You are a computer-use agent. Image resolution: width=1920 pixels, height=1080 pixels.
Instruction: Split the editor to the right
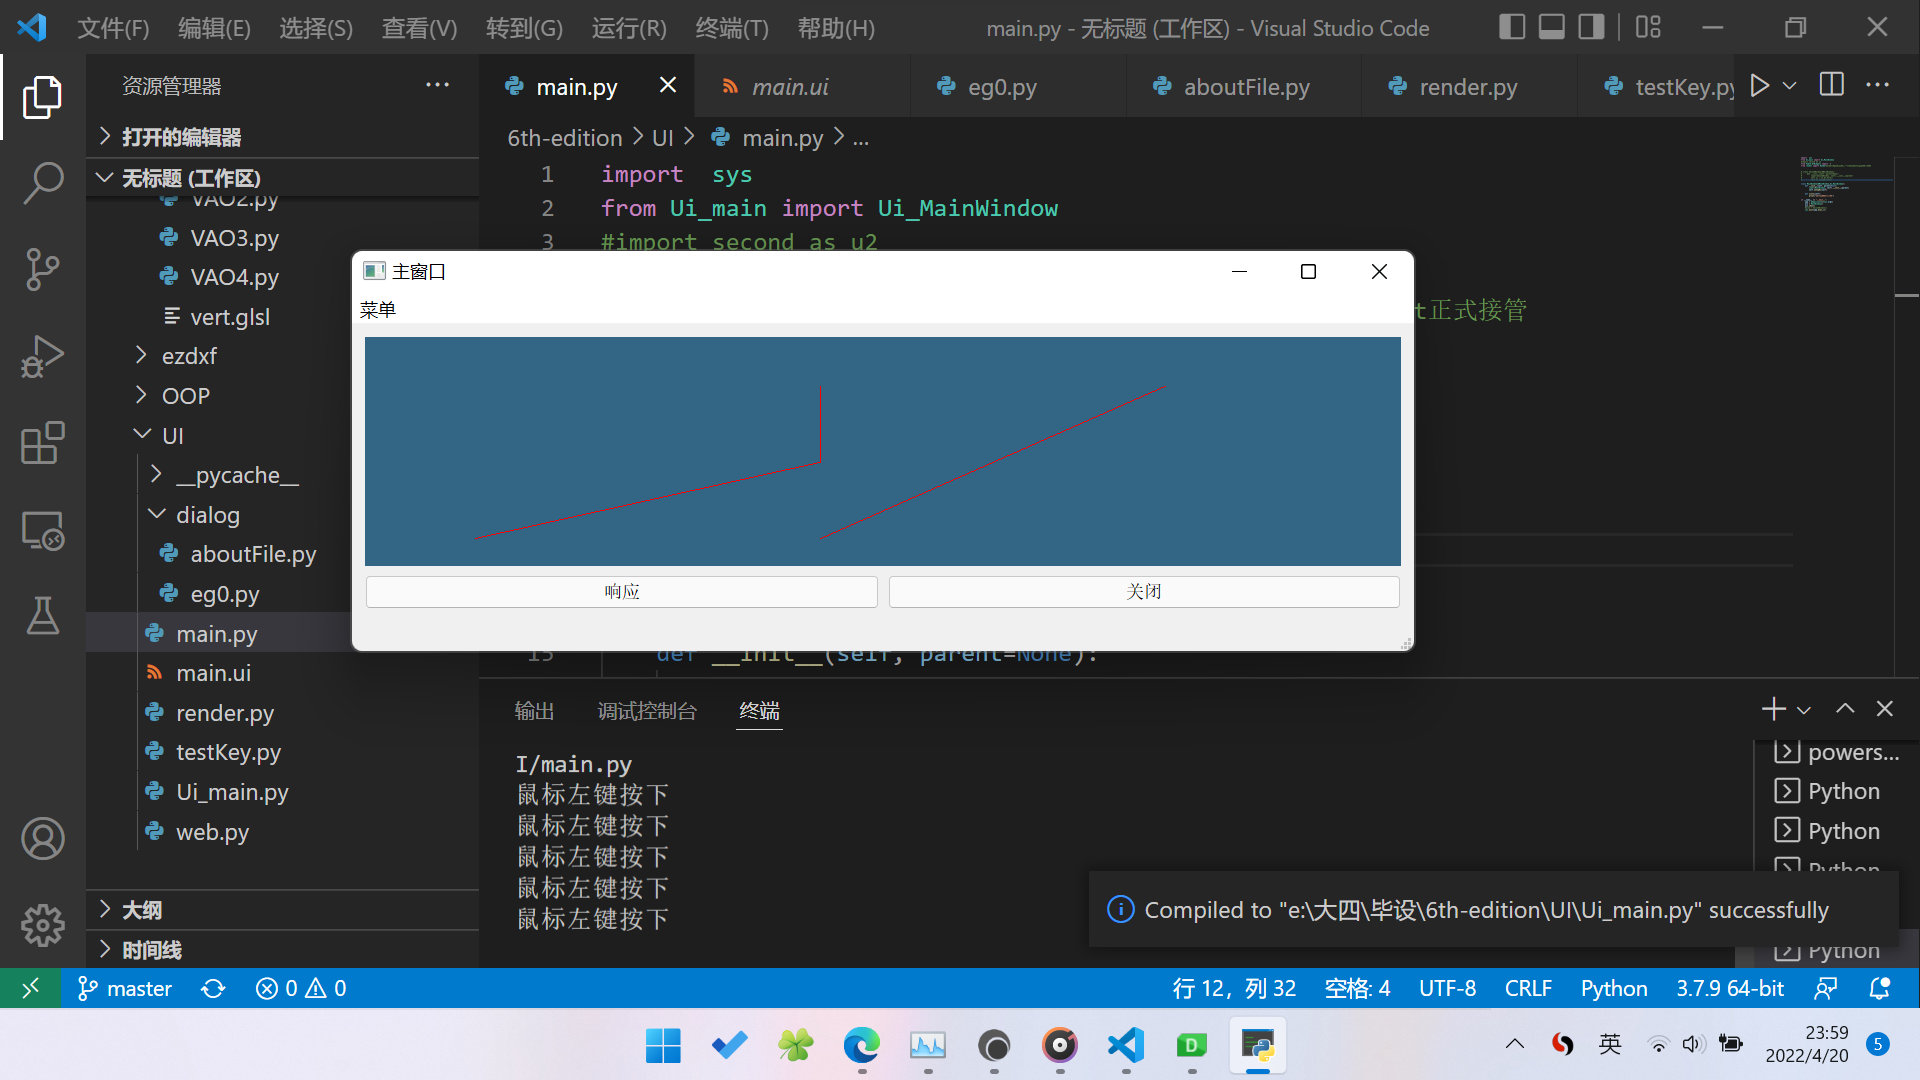(x=1831, y=86)
